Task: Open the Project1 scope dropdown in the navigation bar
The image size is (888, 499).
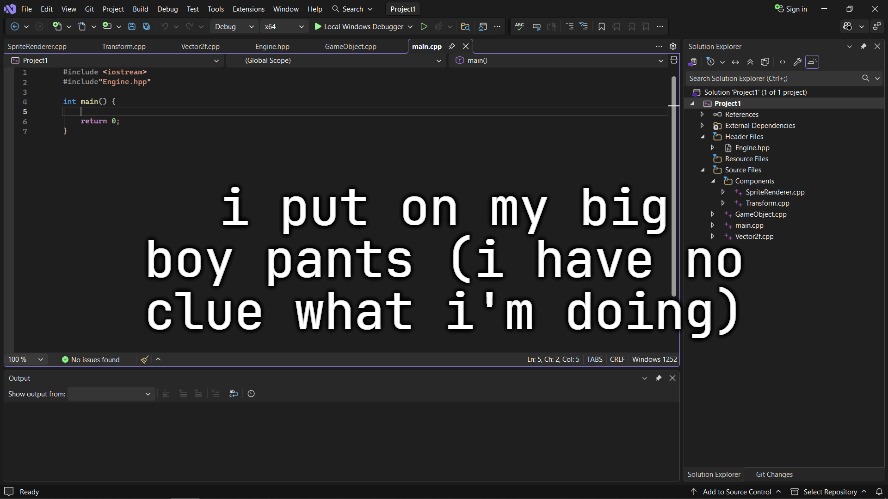Action: pyautogui.click(x=114, y=60)
